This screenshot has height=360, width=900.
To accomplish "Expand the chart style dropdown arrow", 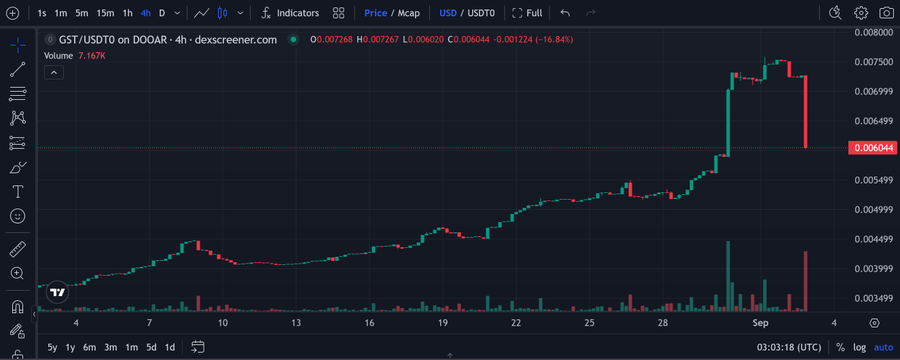I will (240, 13).
